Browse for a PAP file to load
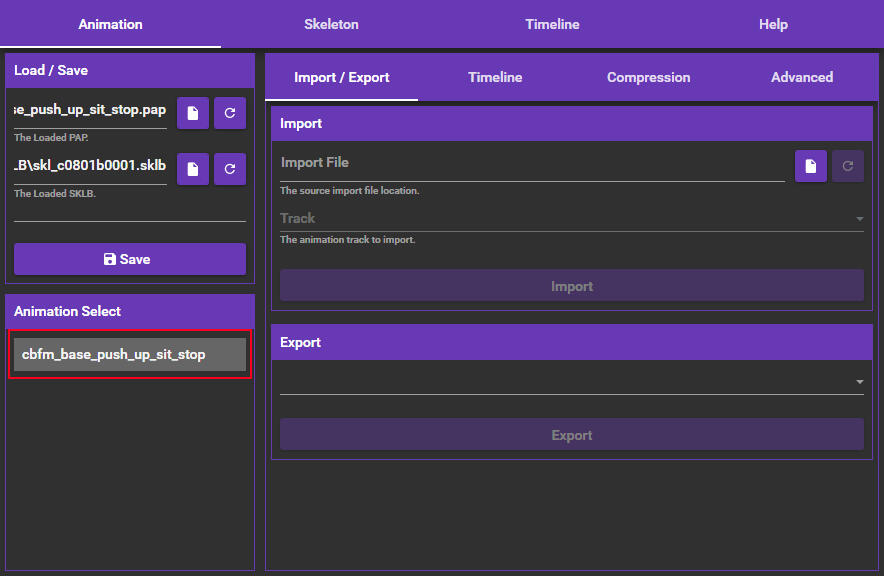The width and height of the screenshot is (884, 576). (193, 113)
